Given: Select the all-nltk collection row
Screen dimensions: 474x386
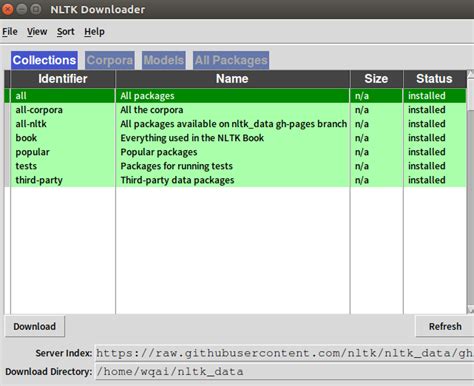Looking at the screenshot, I should click(x=235, y=124).
